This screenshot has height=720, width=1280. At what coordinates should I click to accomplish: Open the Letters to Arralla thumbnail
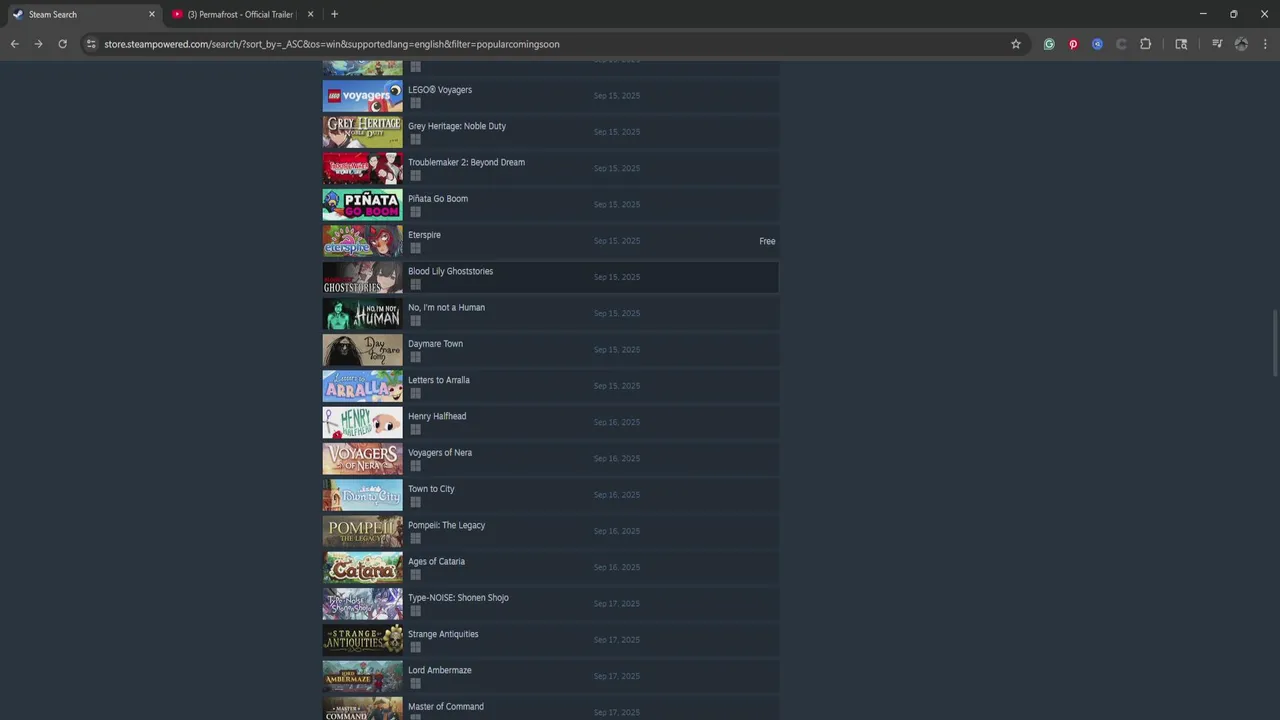pyautogui.click(x=362, y=386)
